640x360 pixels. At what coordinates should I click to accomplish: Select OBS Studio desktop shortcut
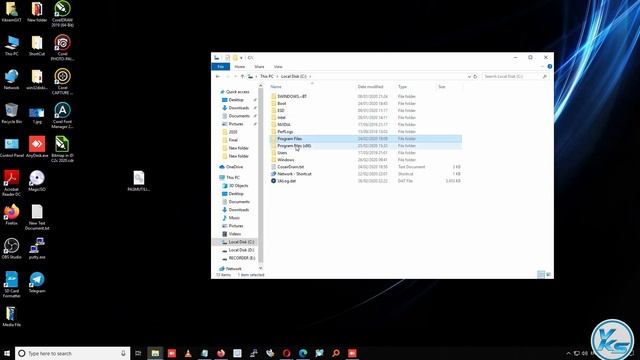coord(11,249)
